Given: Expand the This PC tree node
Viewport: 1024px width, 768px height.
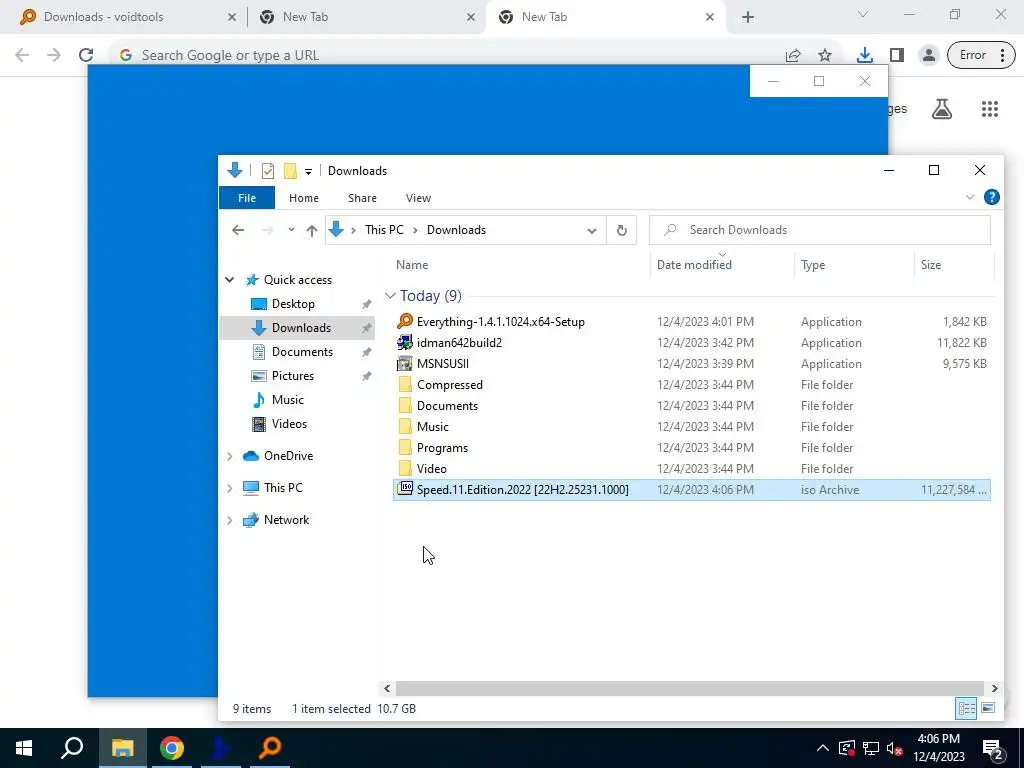Looking at the screenshot, I should 229,488.
